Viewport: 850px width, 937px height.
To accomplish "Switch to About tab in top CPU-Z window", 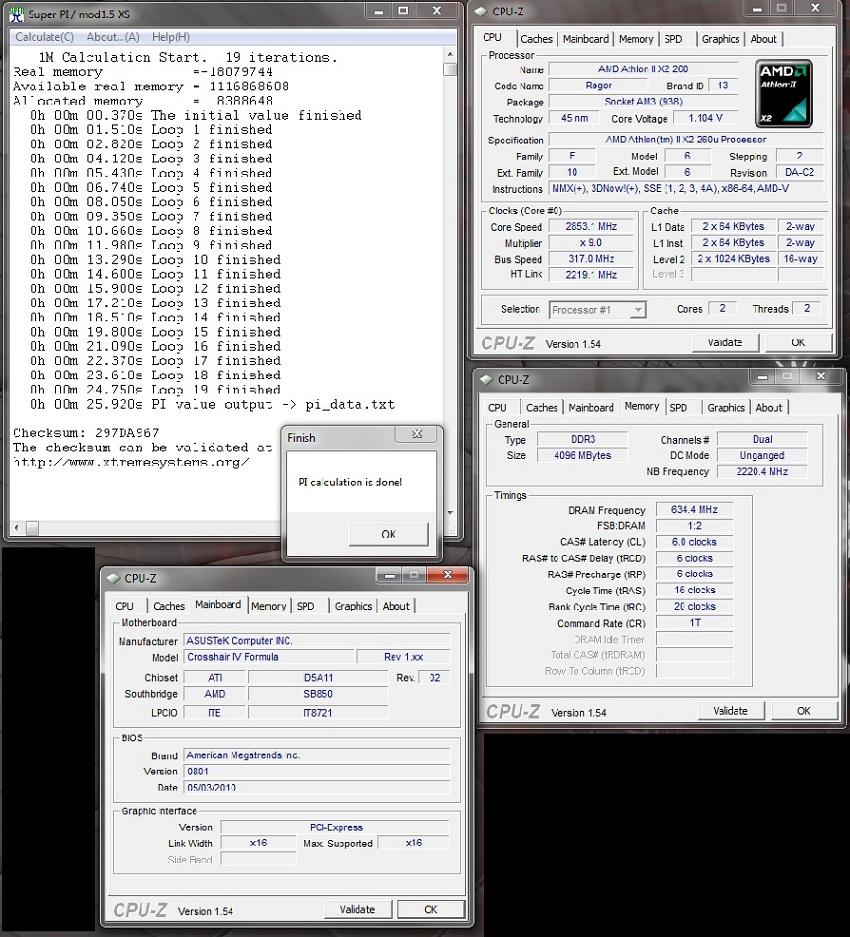I will [x=763, y=39].
